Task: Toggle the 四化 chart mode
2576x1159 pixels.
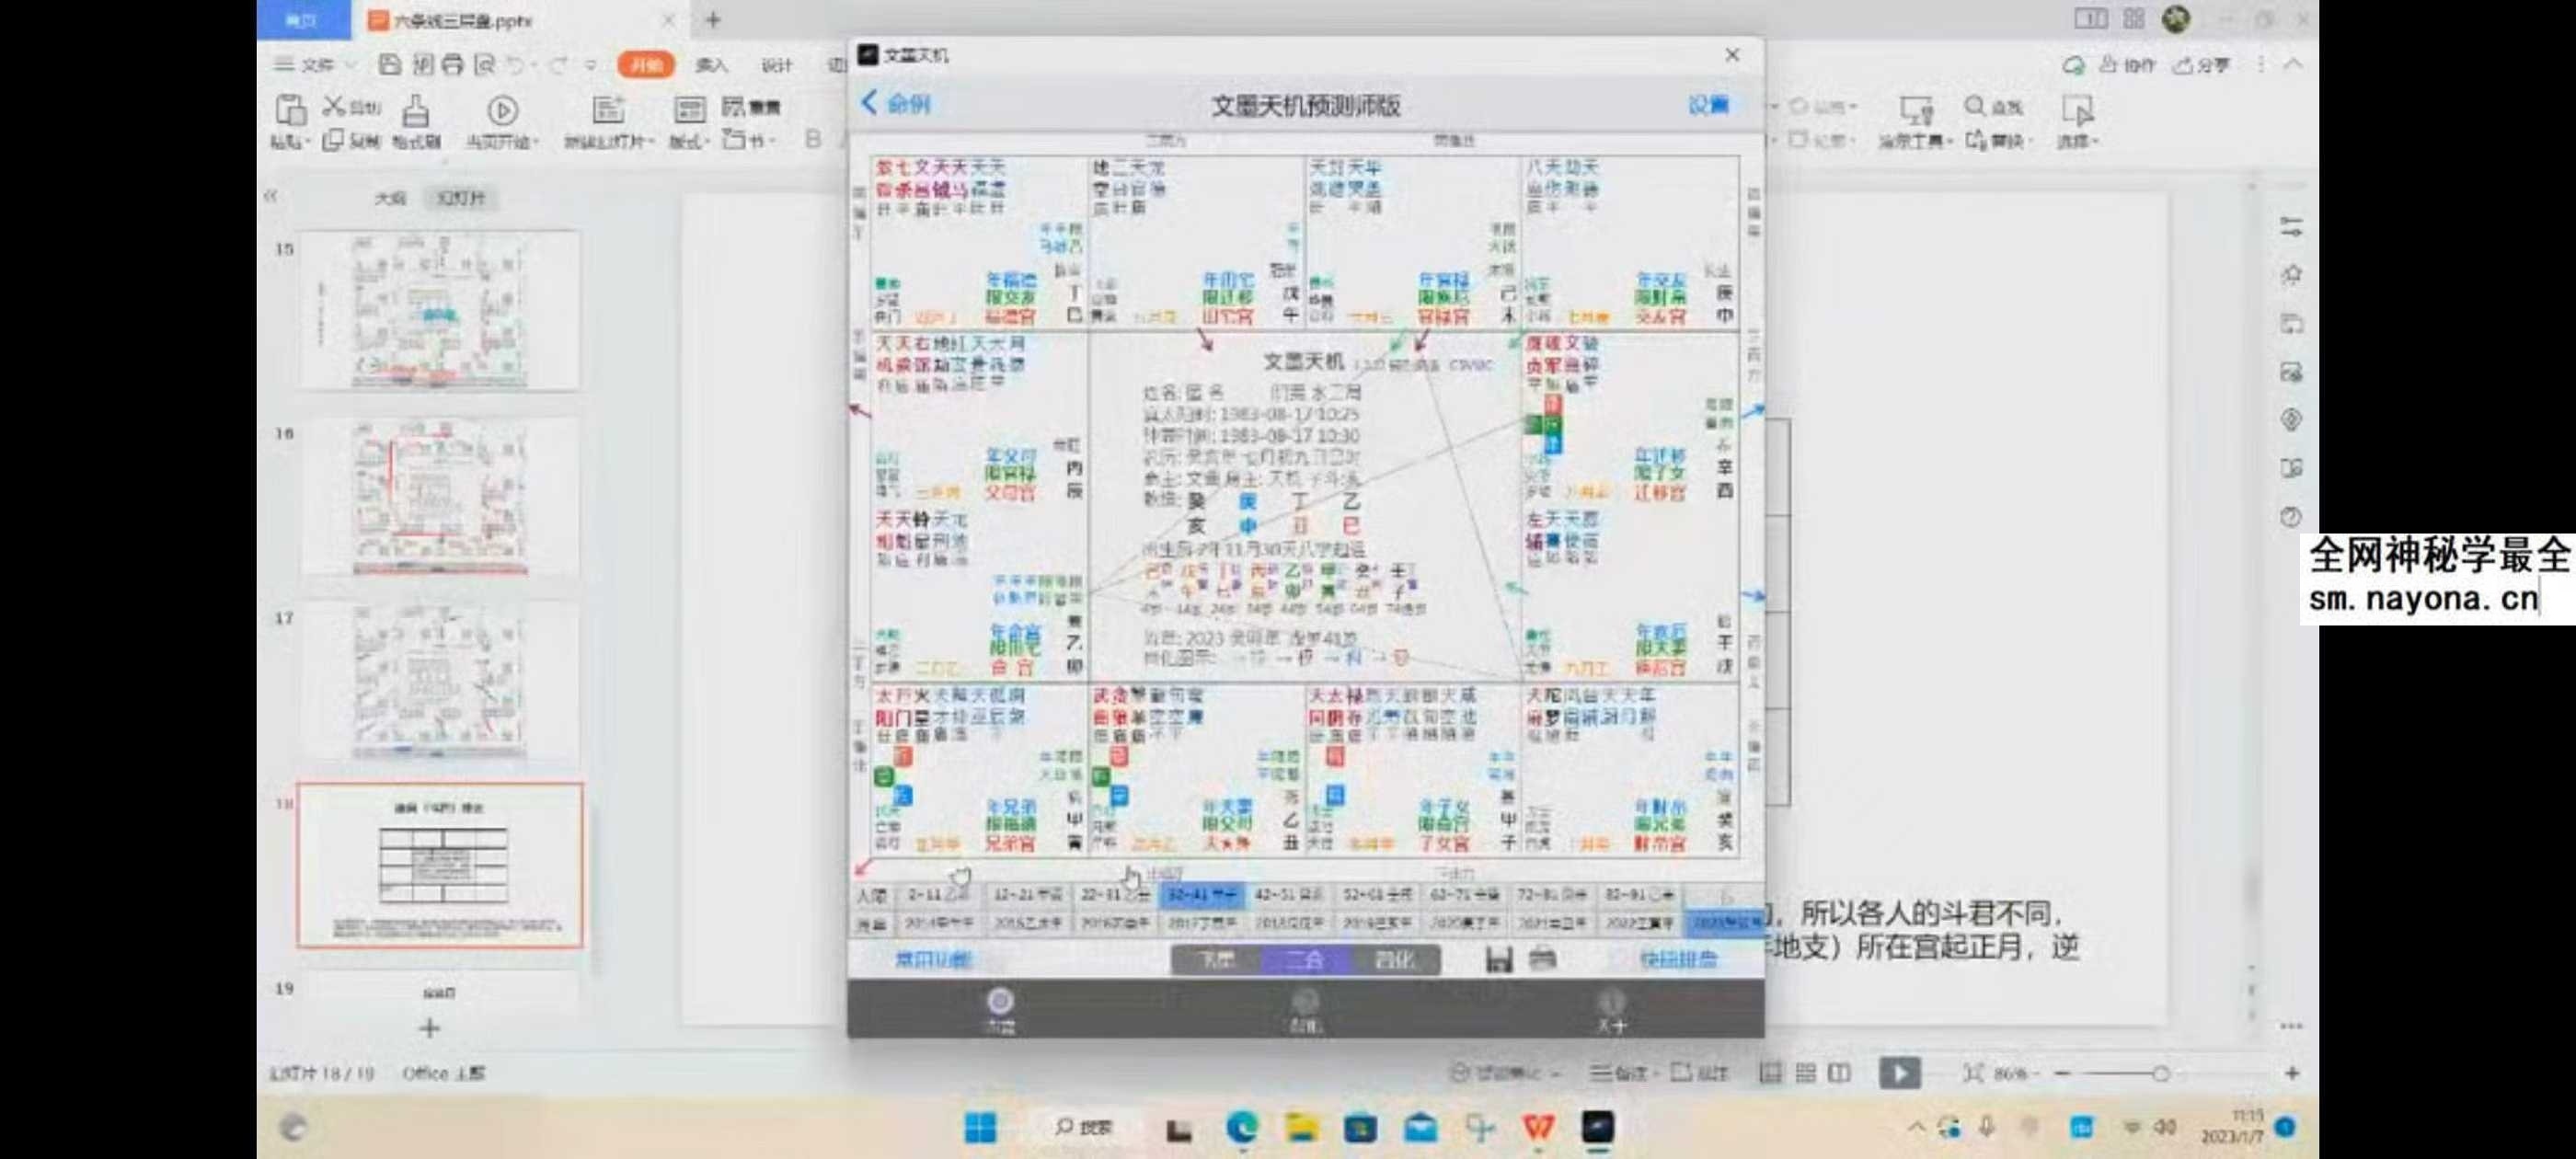Action: click(1395, 960)
